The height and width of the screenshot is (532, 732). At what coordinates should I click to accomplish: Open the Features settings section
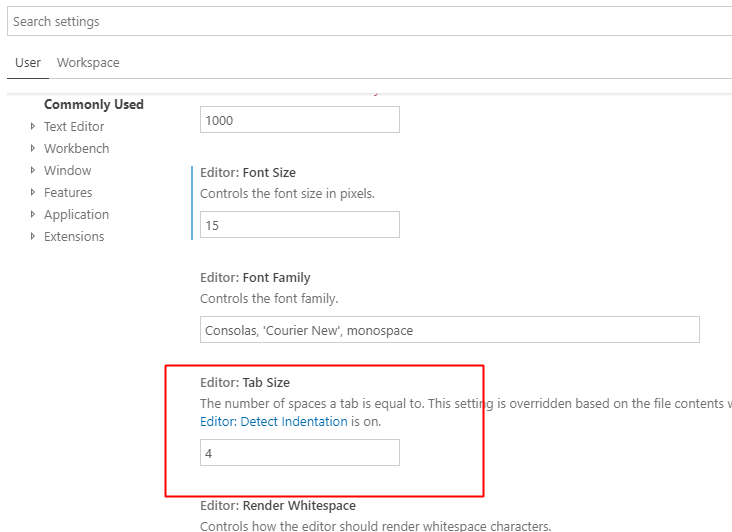pos(68,192)
